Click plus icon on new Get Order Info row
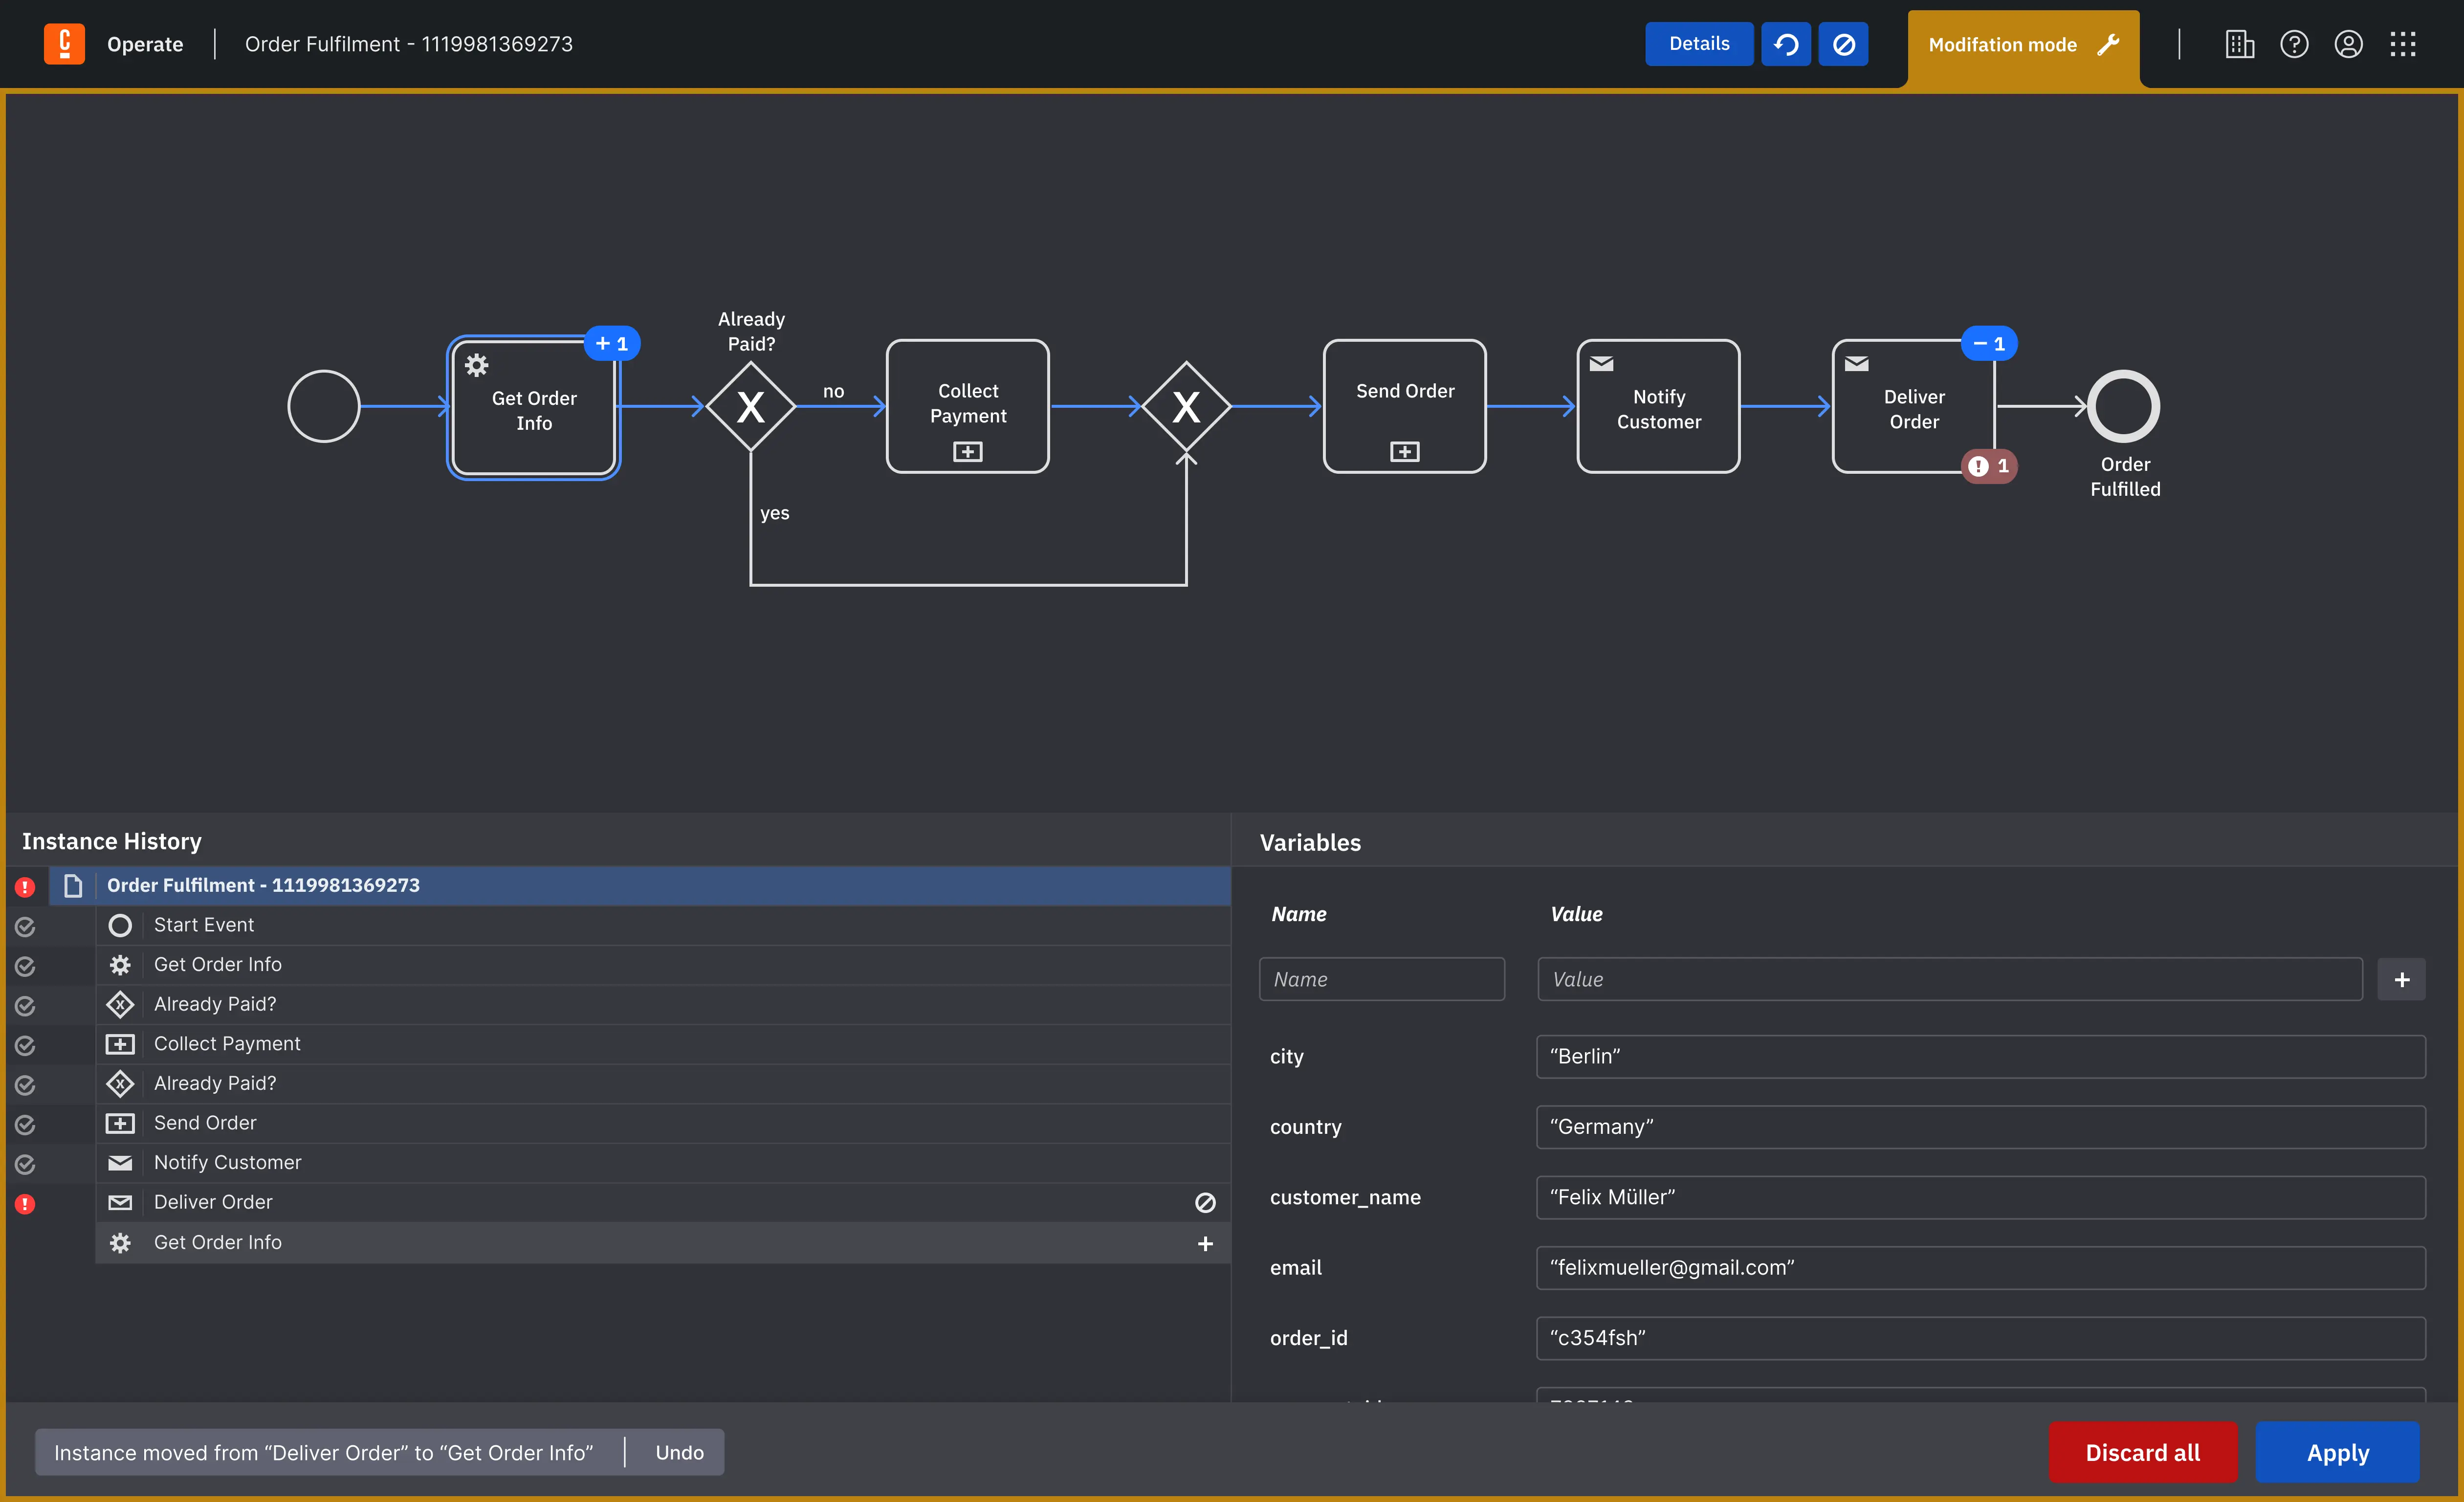The height and width of the screenshot is (1502, 2464). pyautogui.click(x=1205, y=1243)
